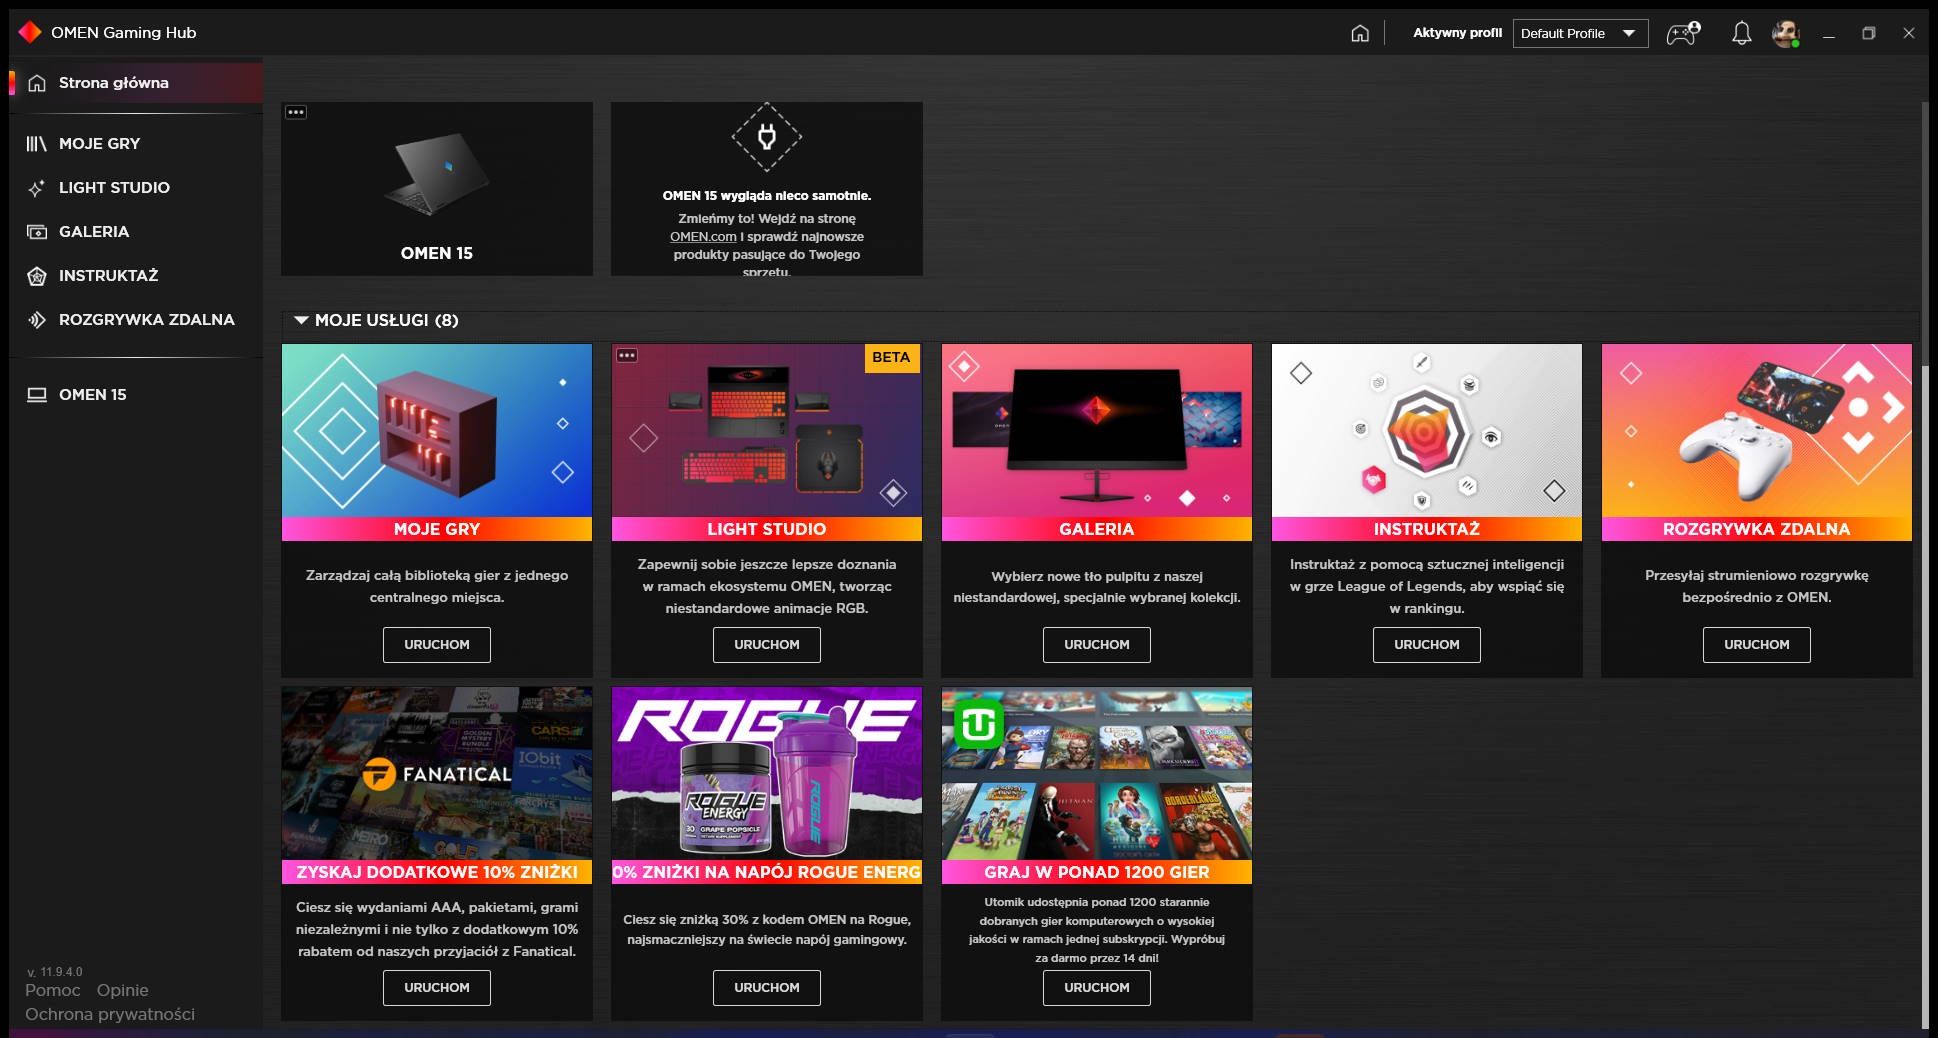Click the LIGHT STUDIO card image
This screenshot has height=1038, width=1938.
coord(767,430)
